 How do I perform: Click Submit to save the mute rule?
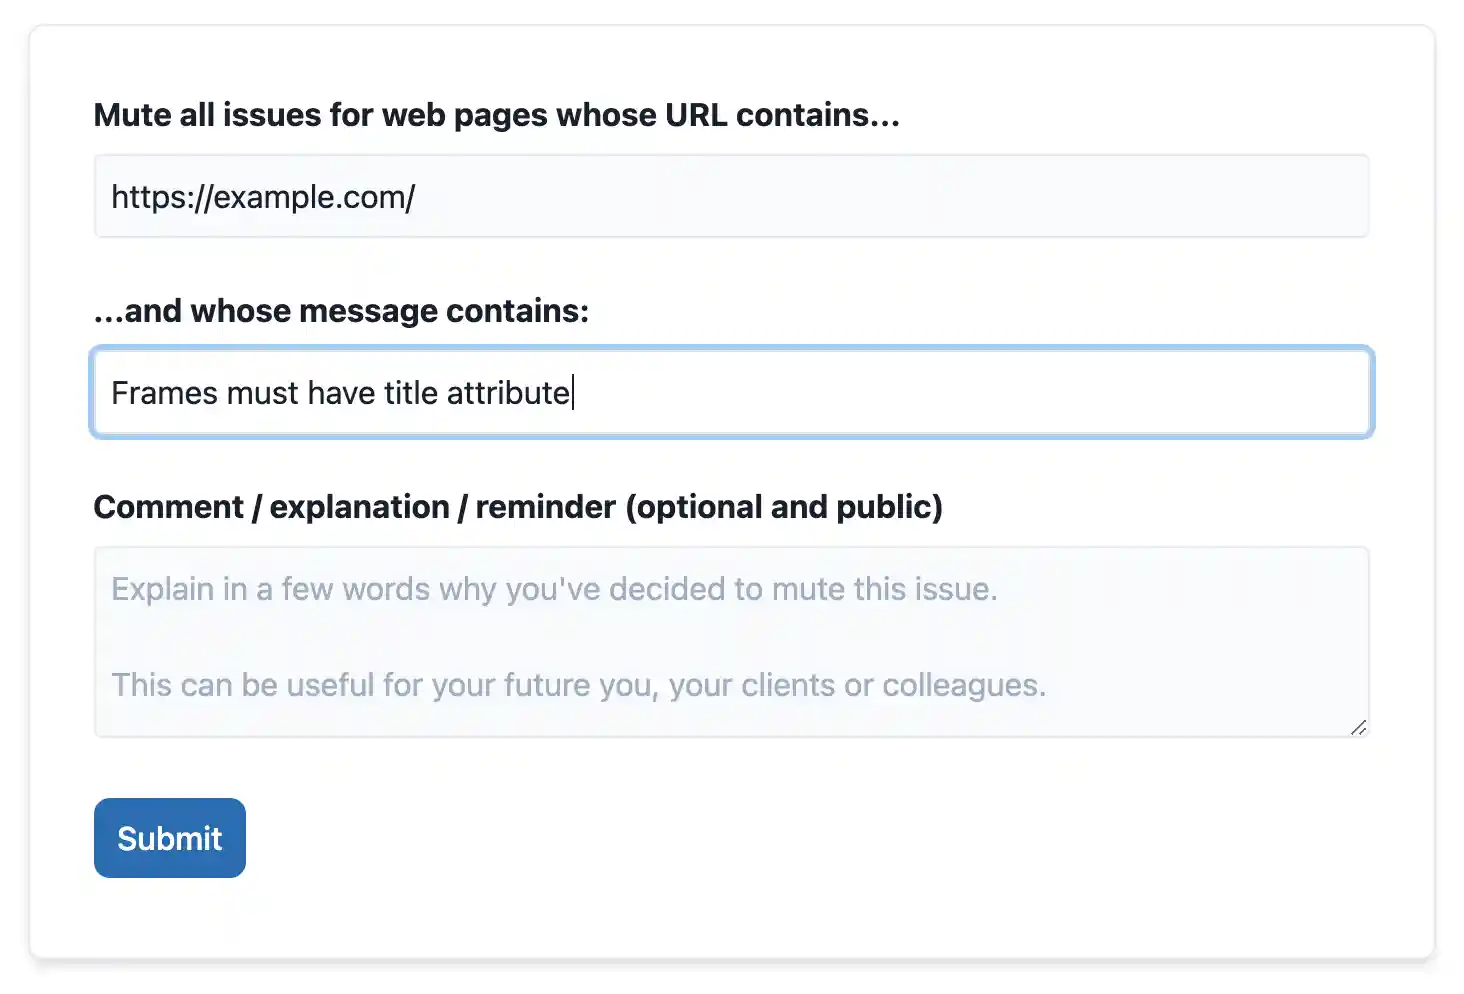click(x=169, y=838)
